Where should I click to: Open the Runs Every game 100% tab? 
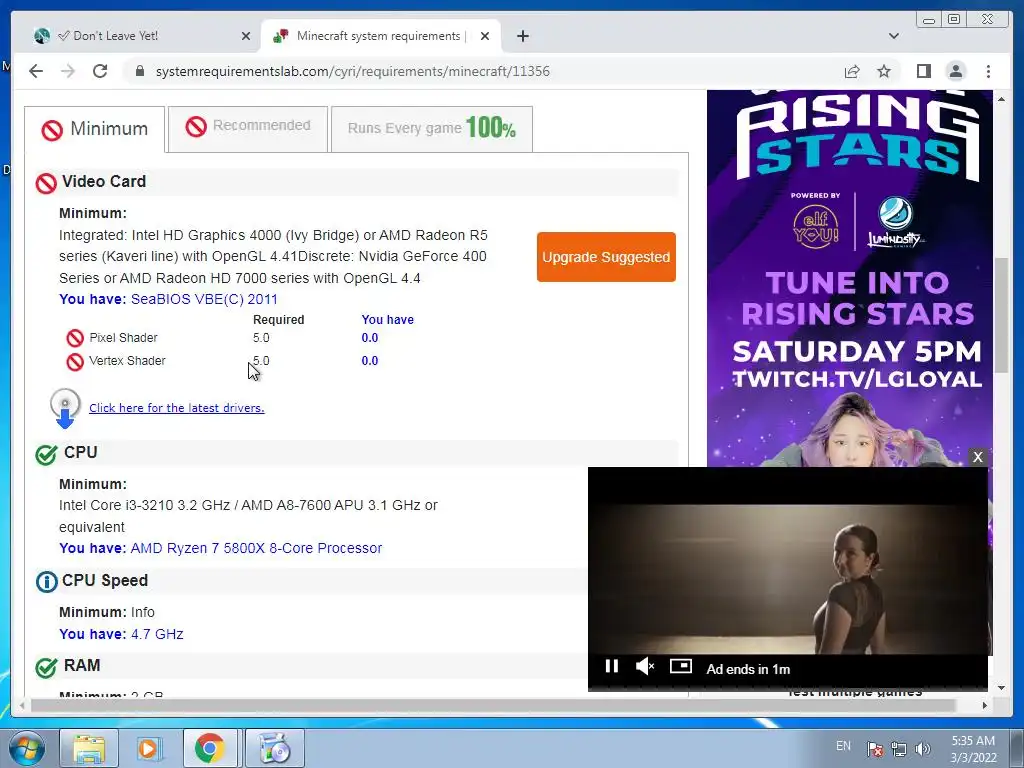coord(432,129)
